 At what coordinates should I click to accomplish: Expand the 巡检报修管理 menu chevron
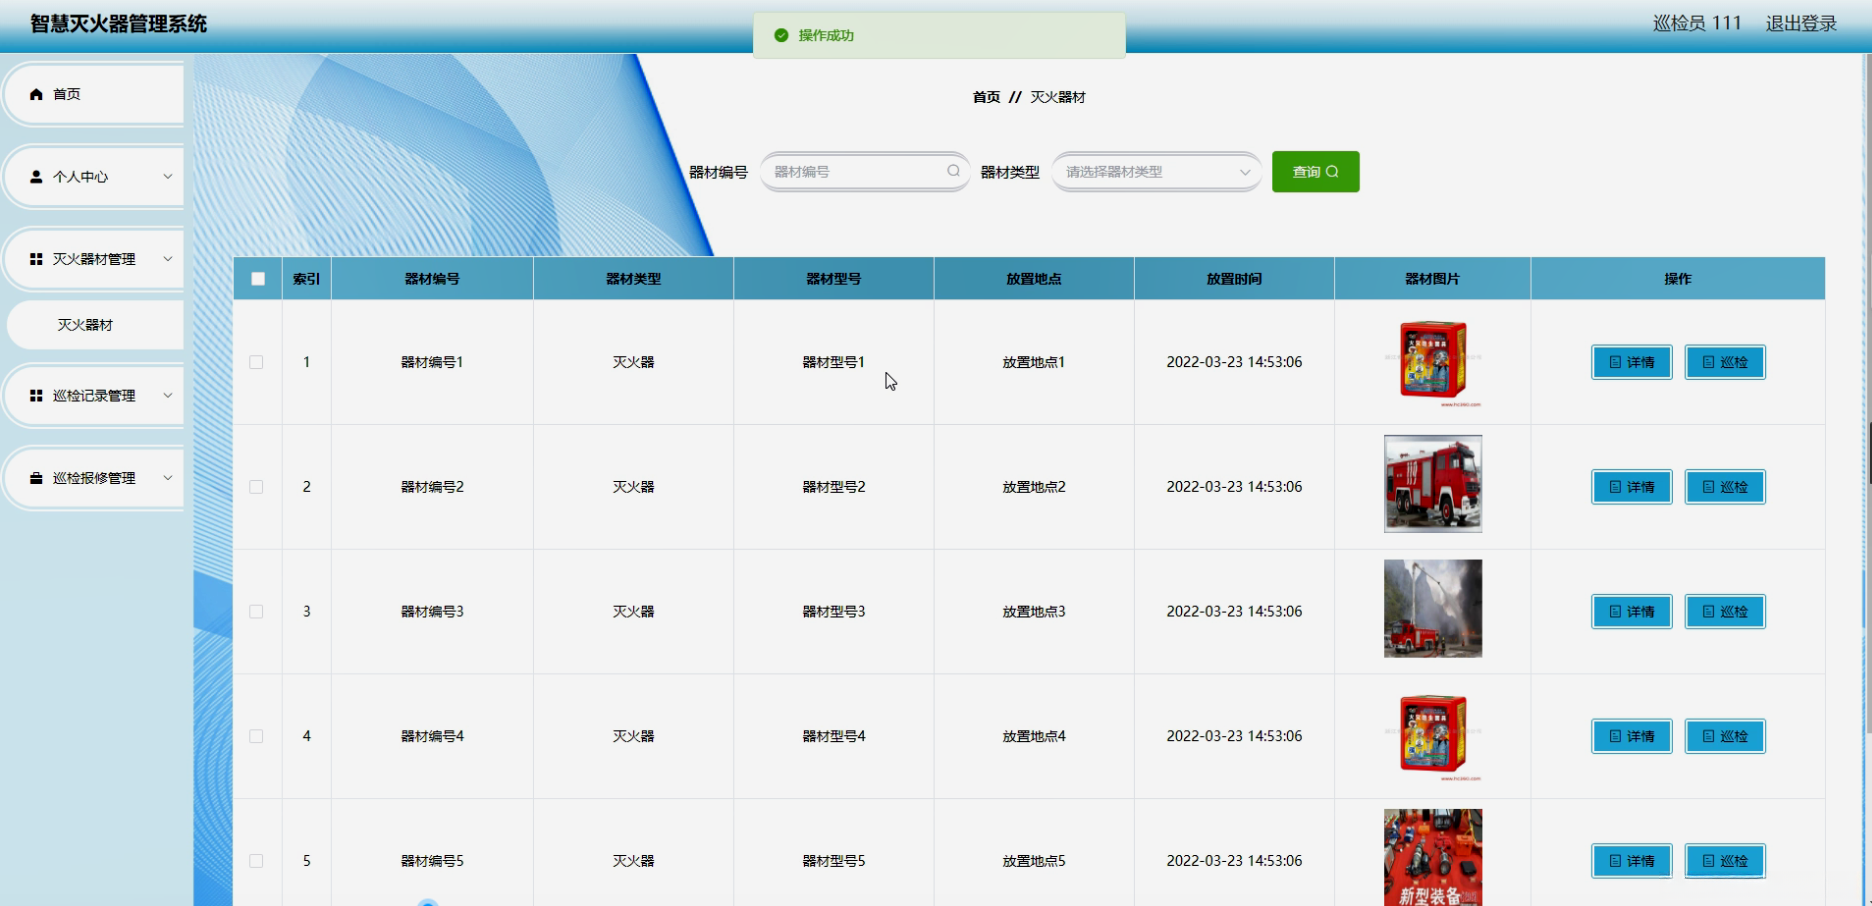click(167, 478)
